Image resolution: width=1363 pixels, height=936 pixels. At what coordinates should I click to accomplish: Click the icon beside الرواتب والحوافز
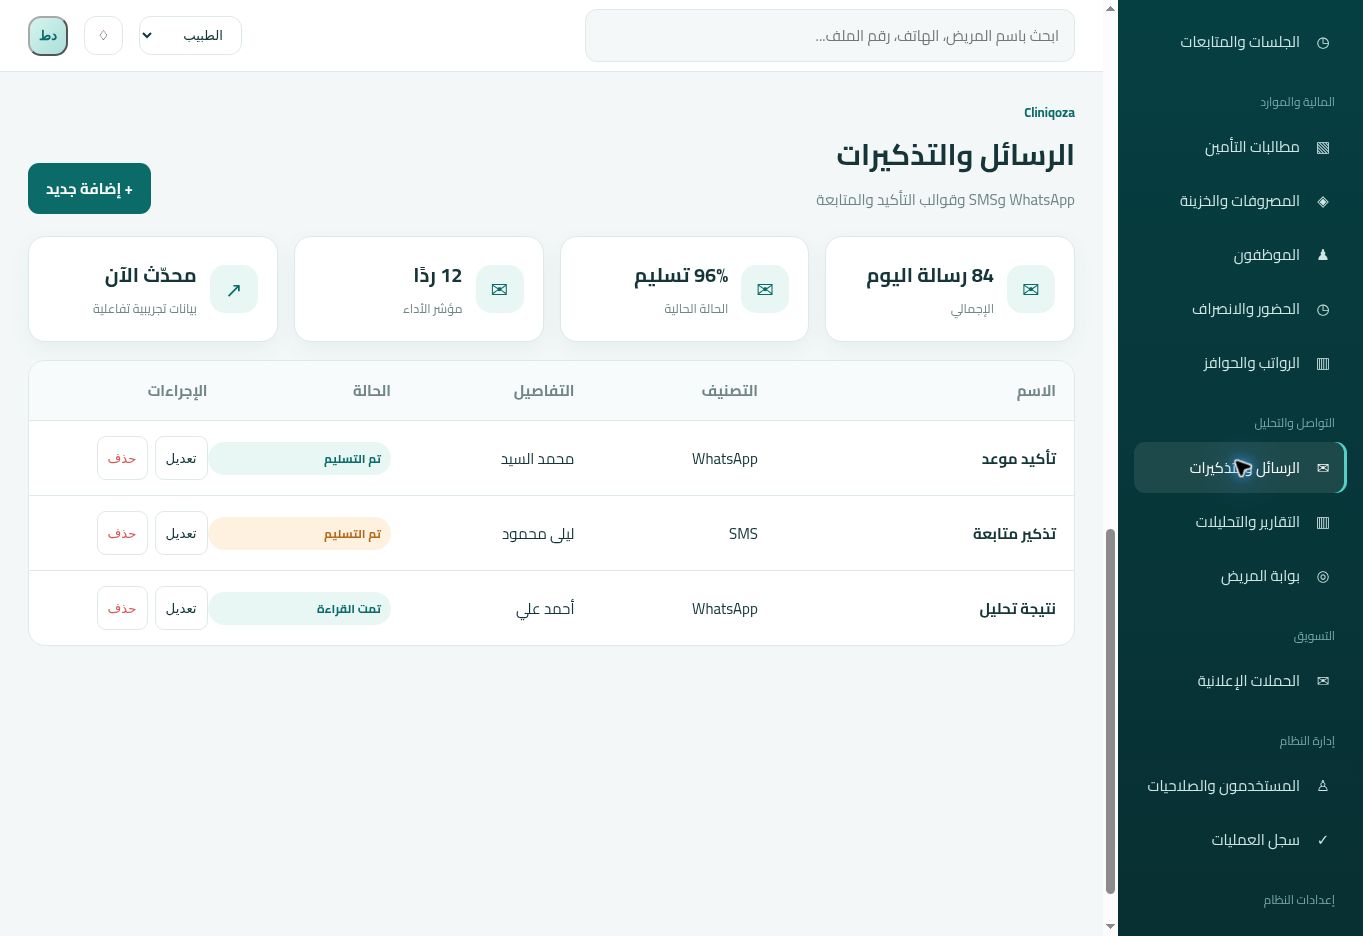click(1323, 363)
